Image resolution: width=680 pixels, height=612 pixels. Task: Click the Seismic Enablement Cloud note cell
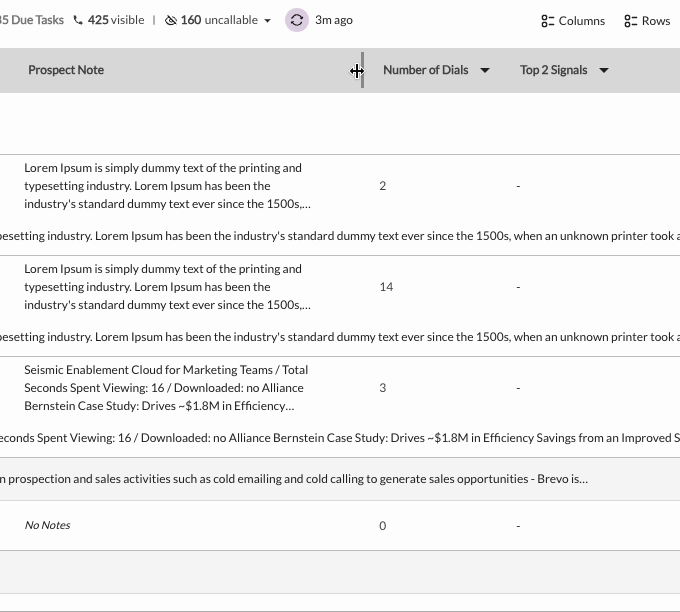click(x=166, y=388)
